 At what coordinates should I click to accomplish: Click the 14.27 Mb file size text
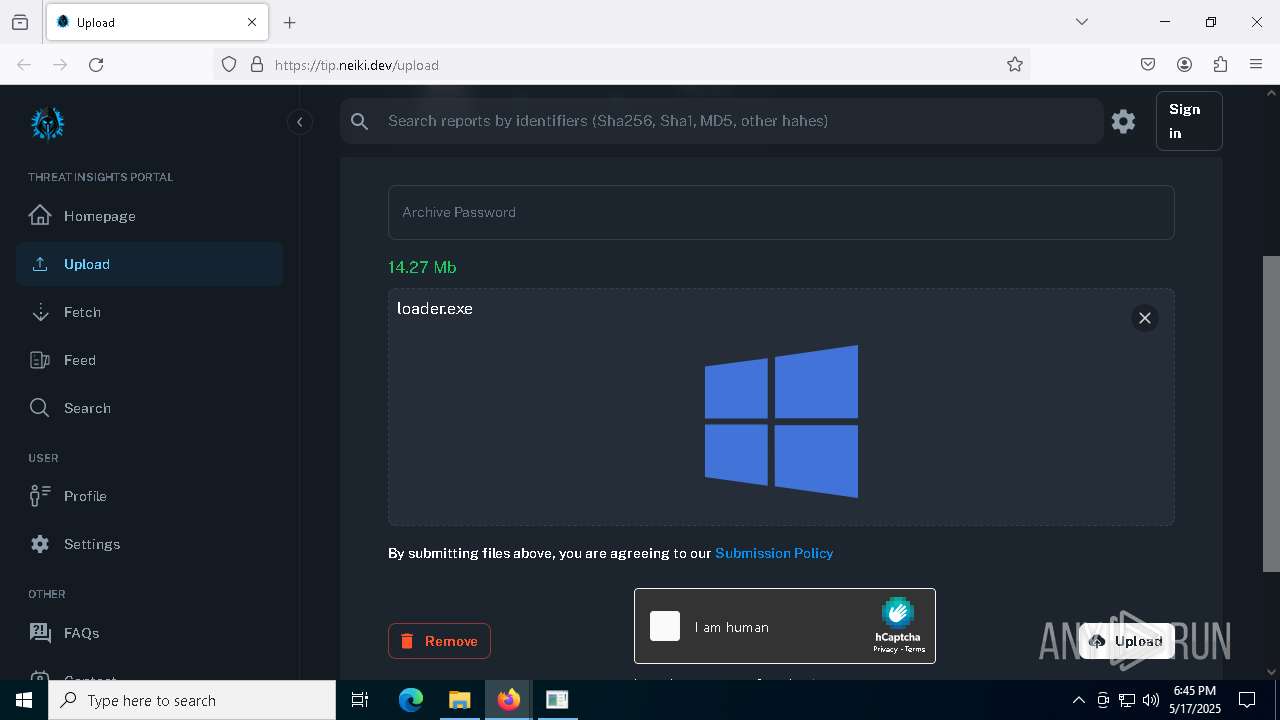(422, 267)
